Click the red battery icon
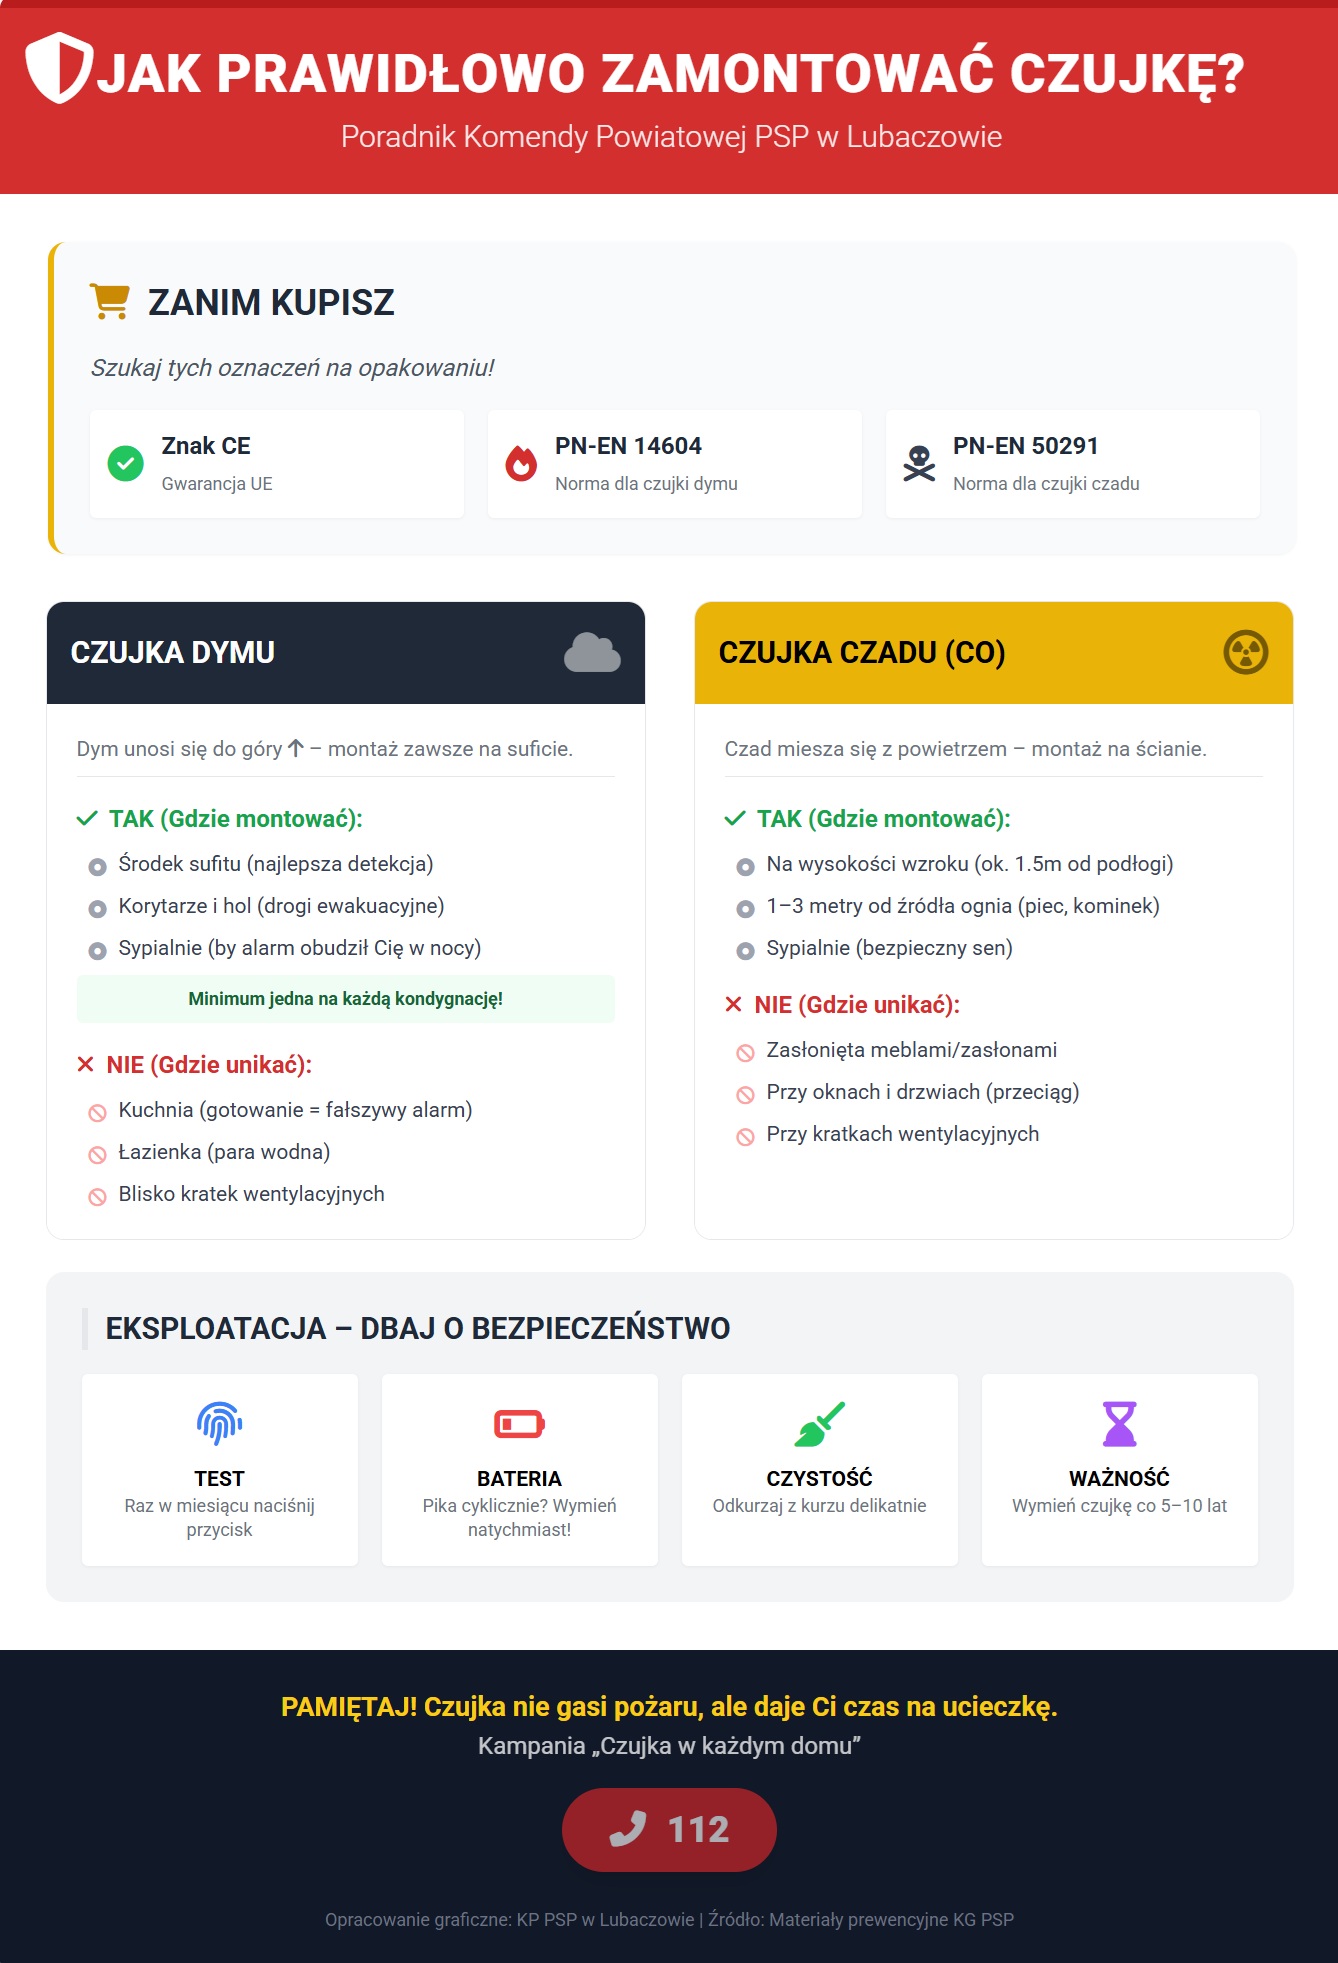Screen dimensions: 1338x1963 [519, 1423]
